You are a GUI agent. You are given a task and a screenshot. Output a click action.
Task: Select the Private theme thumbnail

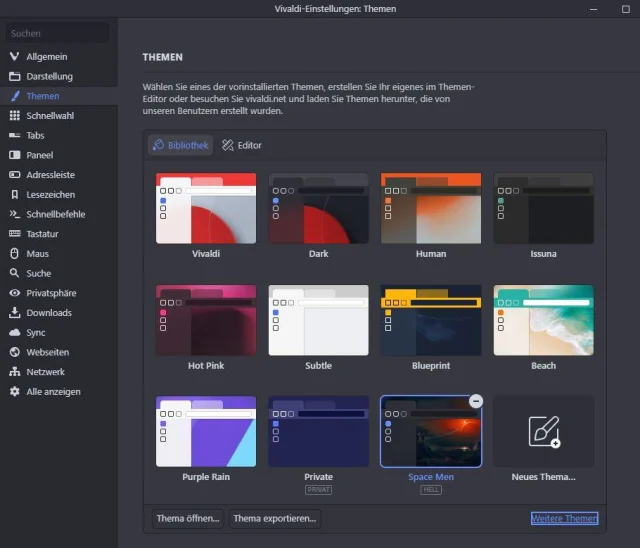(318, 432)
